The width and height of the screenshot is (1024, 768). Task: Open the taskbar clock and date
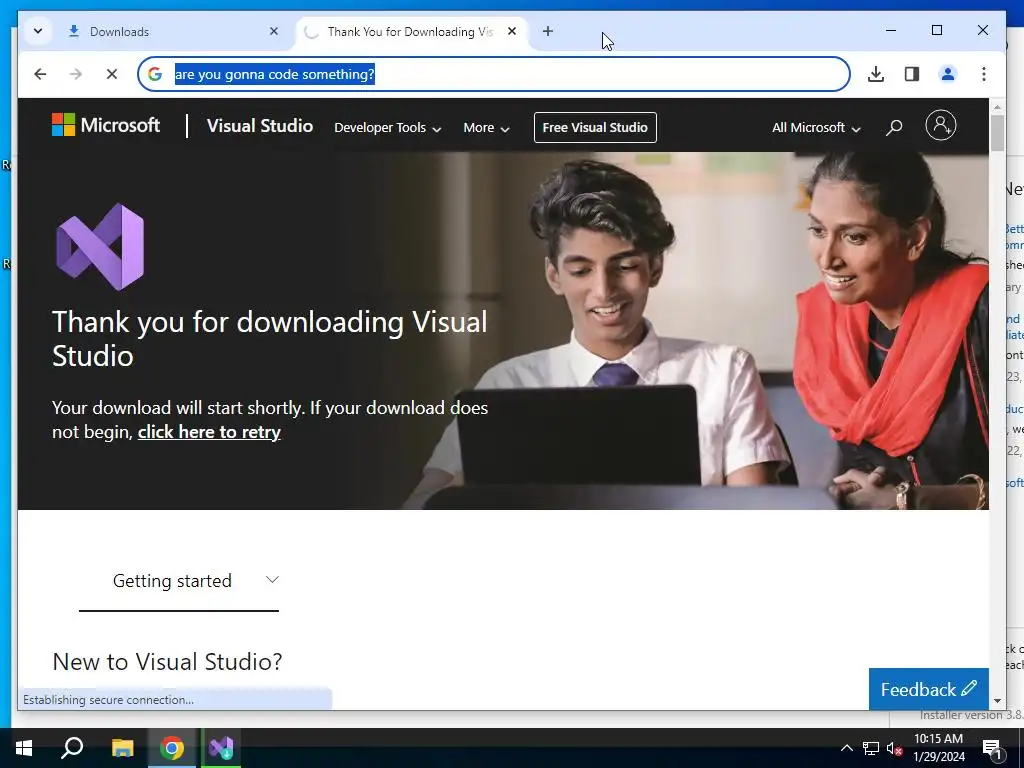coord(938,748)
